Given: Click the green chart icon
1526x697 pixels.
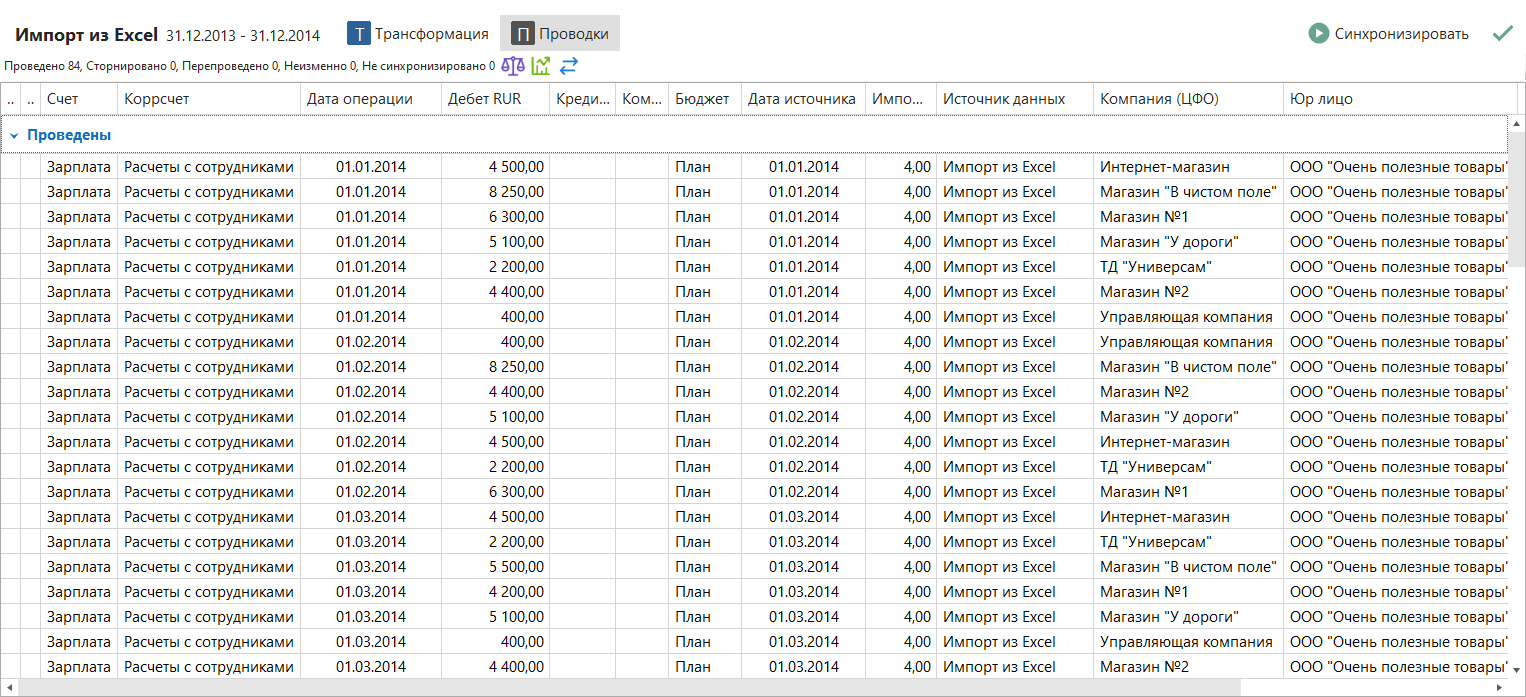Looking at the screenshot, I should coord(541,66).
